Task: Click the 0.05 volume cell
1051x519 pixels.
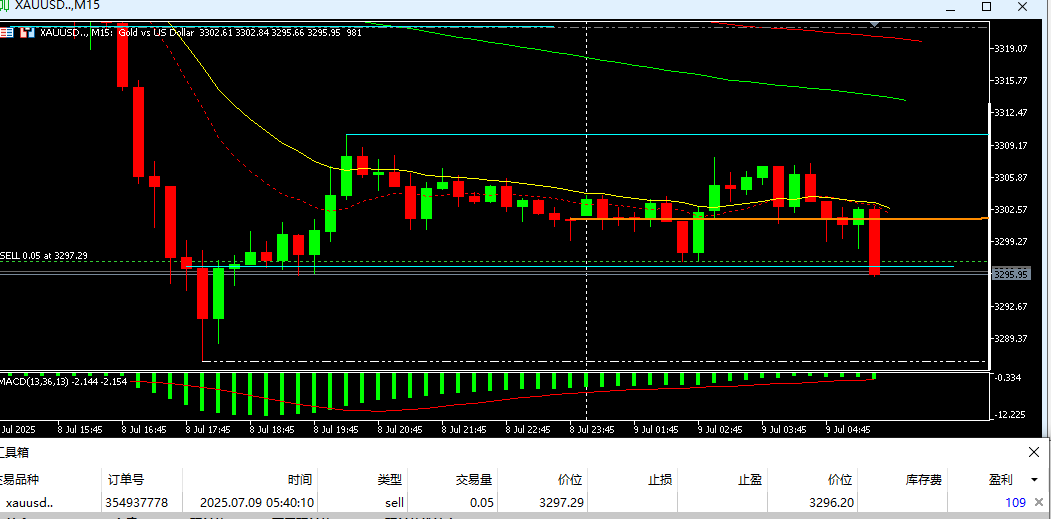Action: tap(481, 502)
